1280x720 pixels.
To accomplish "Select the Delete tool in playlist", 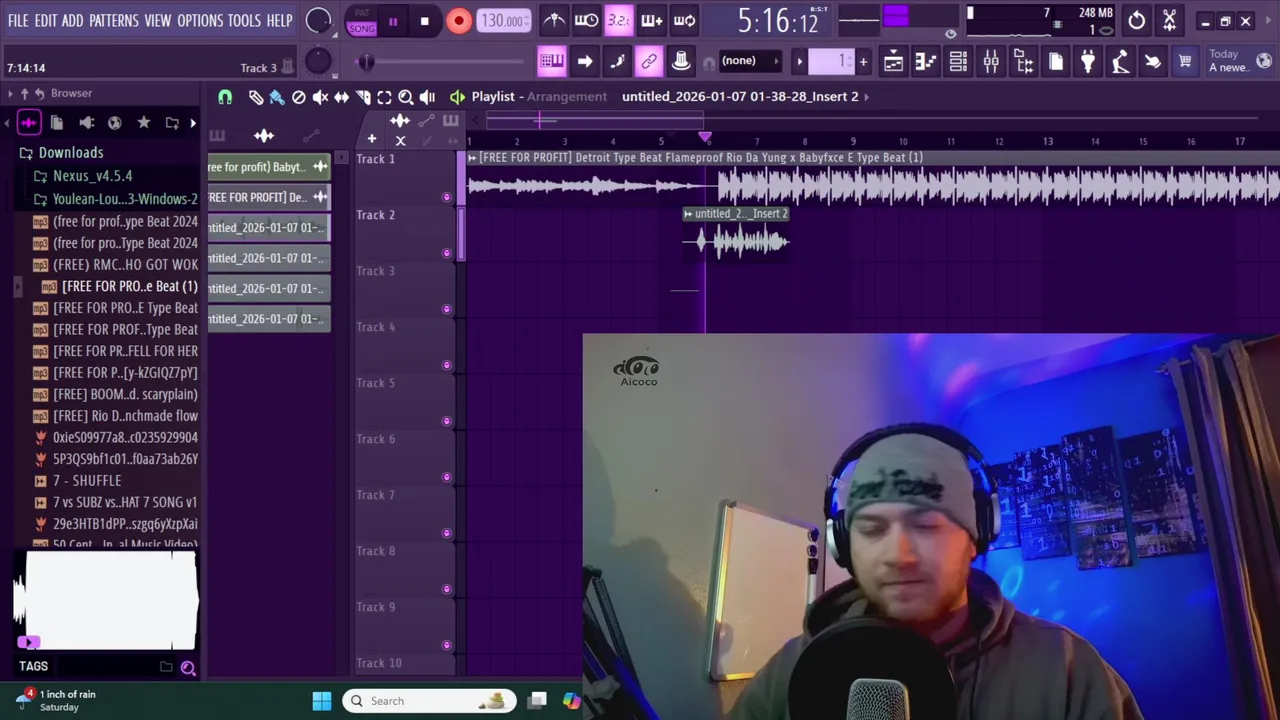I will pyautogui.click(x=298, y=97).
